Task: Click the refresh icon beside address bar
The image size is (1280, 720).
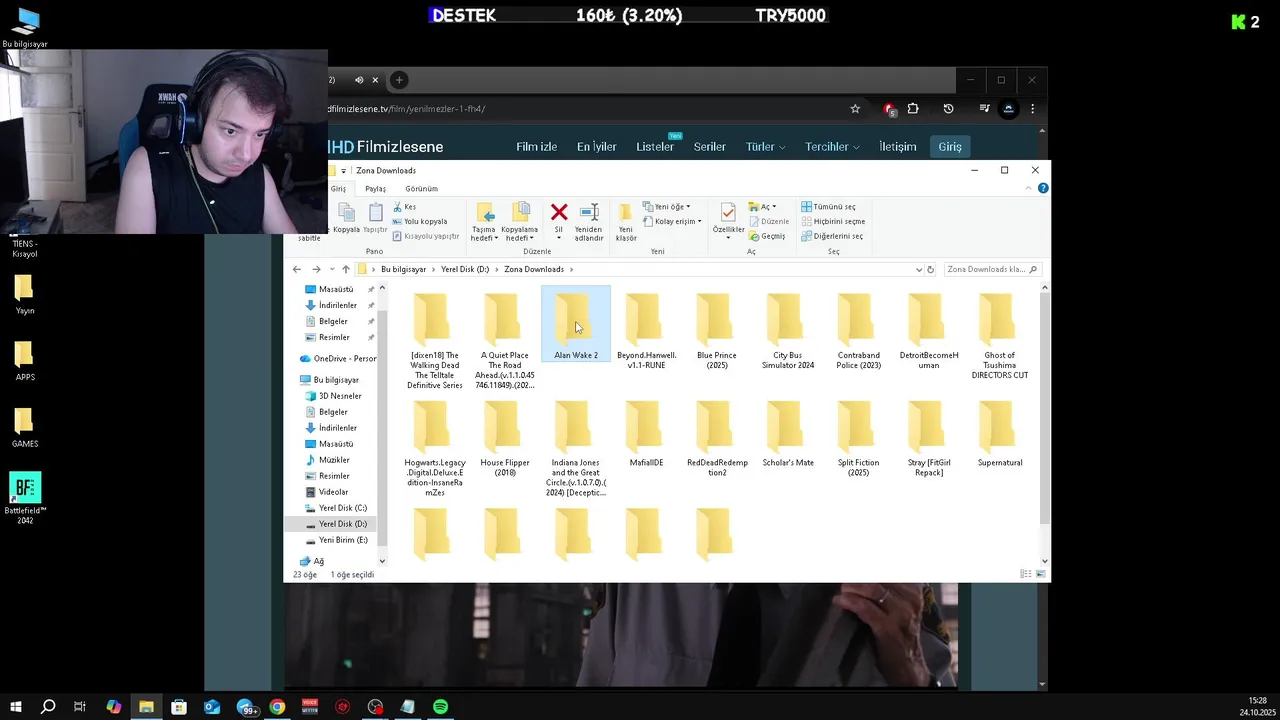Action: (930, 269)
